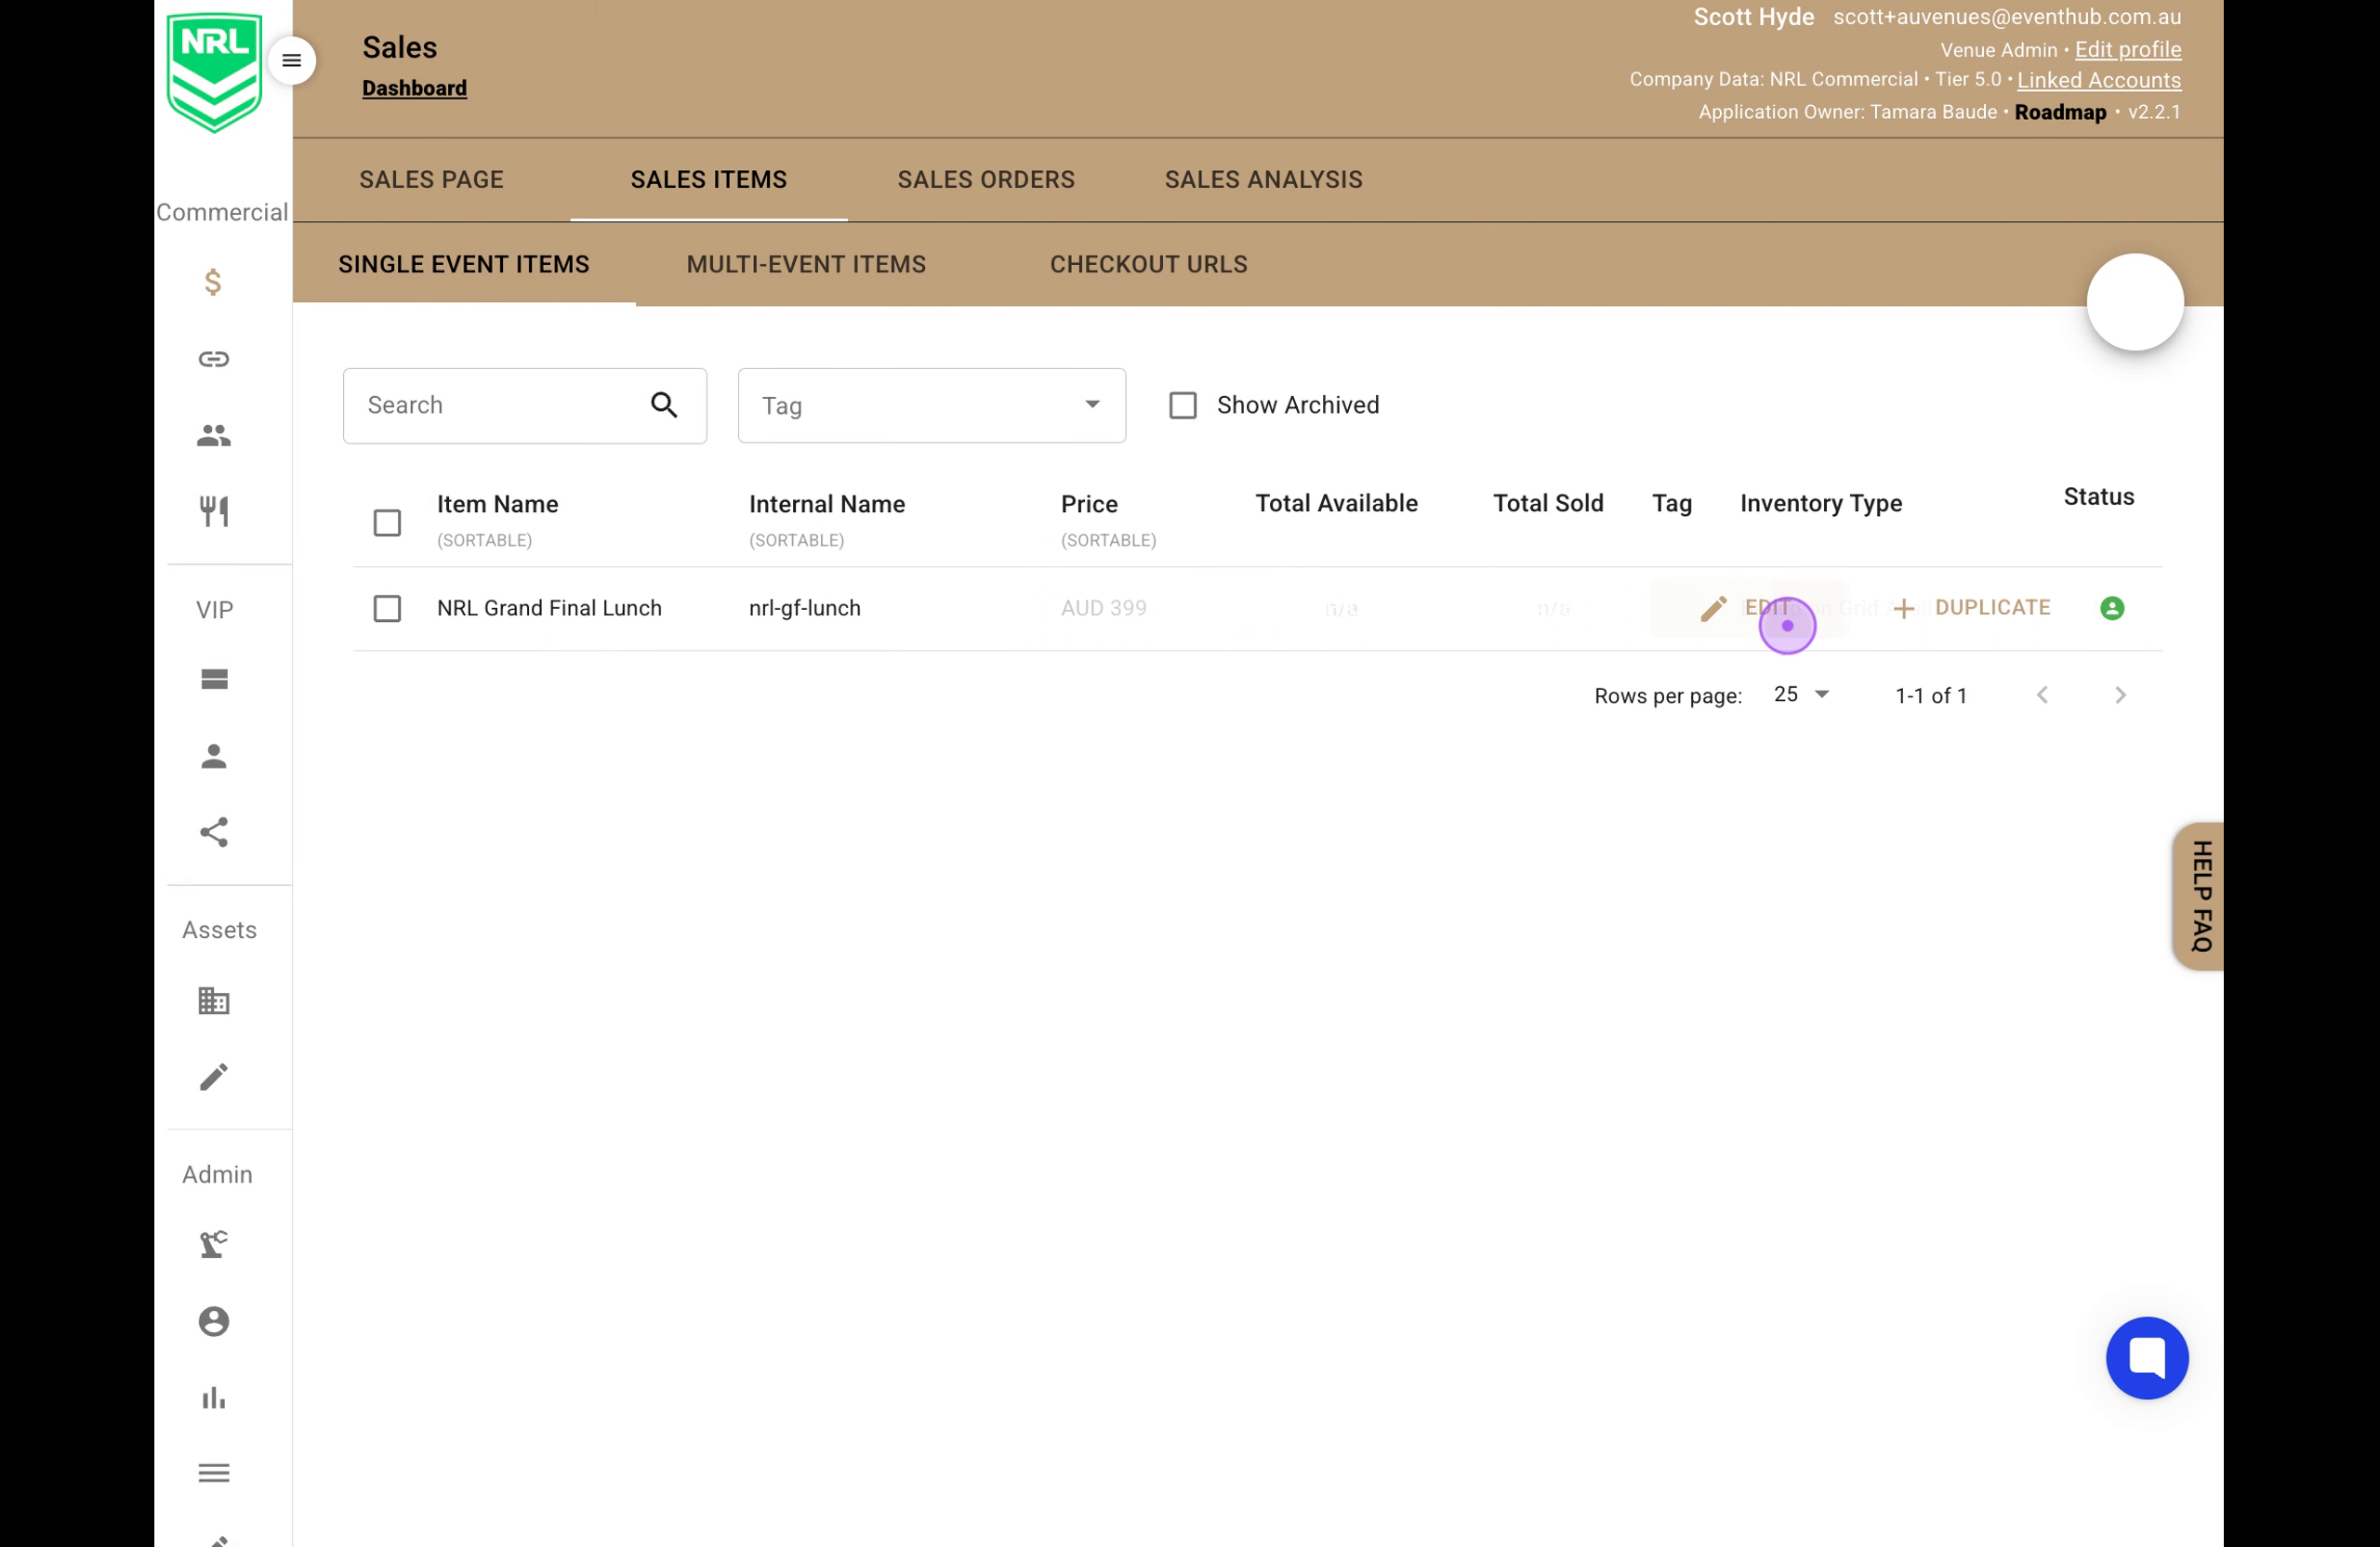Click the Total Available column header
The image size is (2380, 1547).
click(1336, 503)
